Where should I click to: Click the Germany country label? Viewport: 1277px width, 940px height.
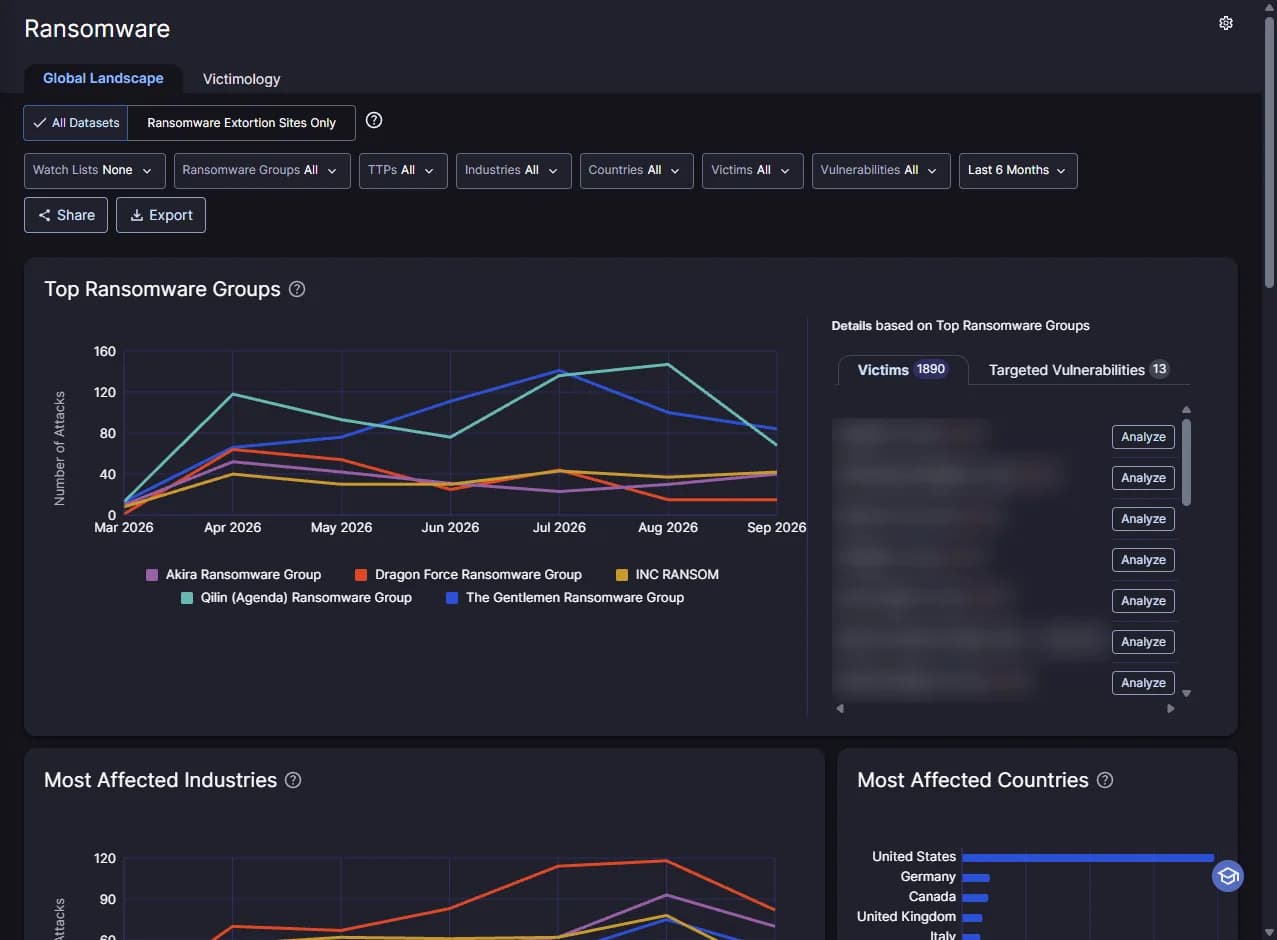(928, 877)
